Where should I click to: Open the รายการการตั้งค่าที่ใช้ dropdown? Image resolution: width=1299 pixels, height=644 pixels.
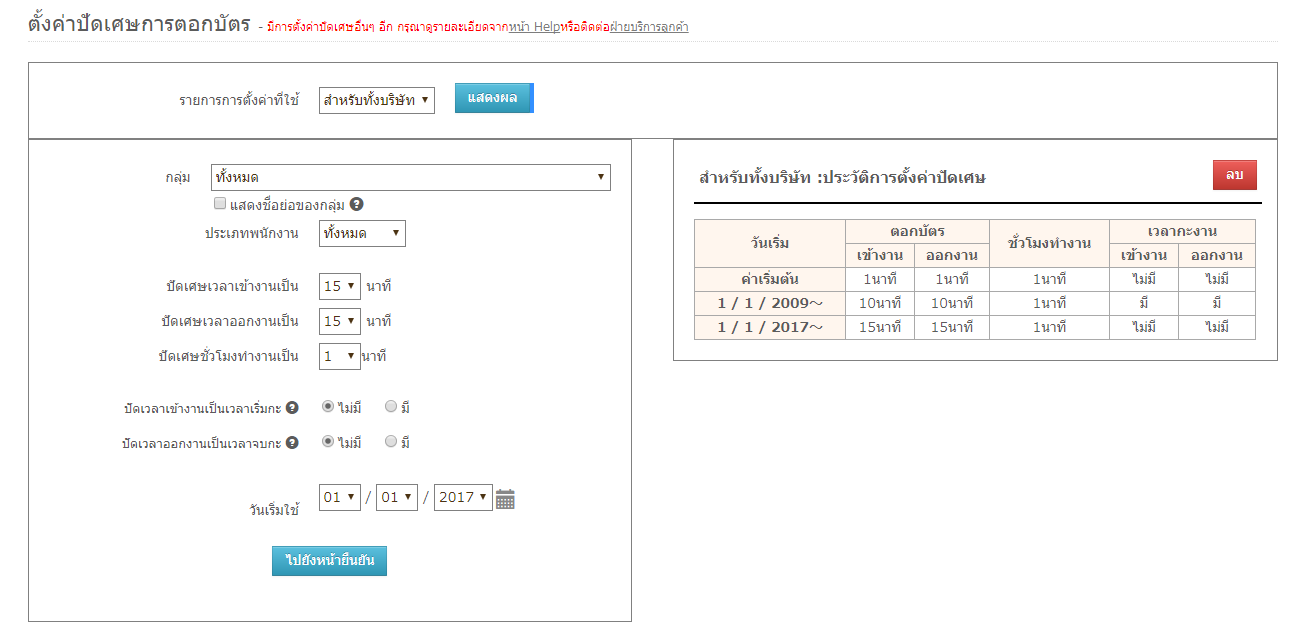pyautogui.click(x=376, y=100)
